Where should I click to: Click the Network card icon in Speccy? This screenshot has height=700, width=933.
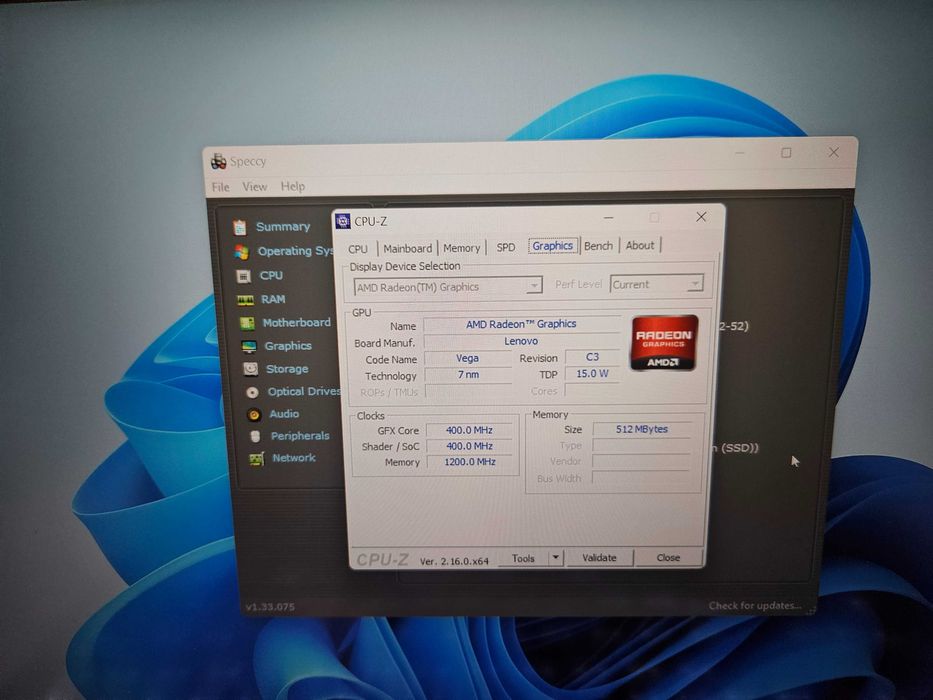point(256,458)
